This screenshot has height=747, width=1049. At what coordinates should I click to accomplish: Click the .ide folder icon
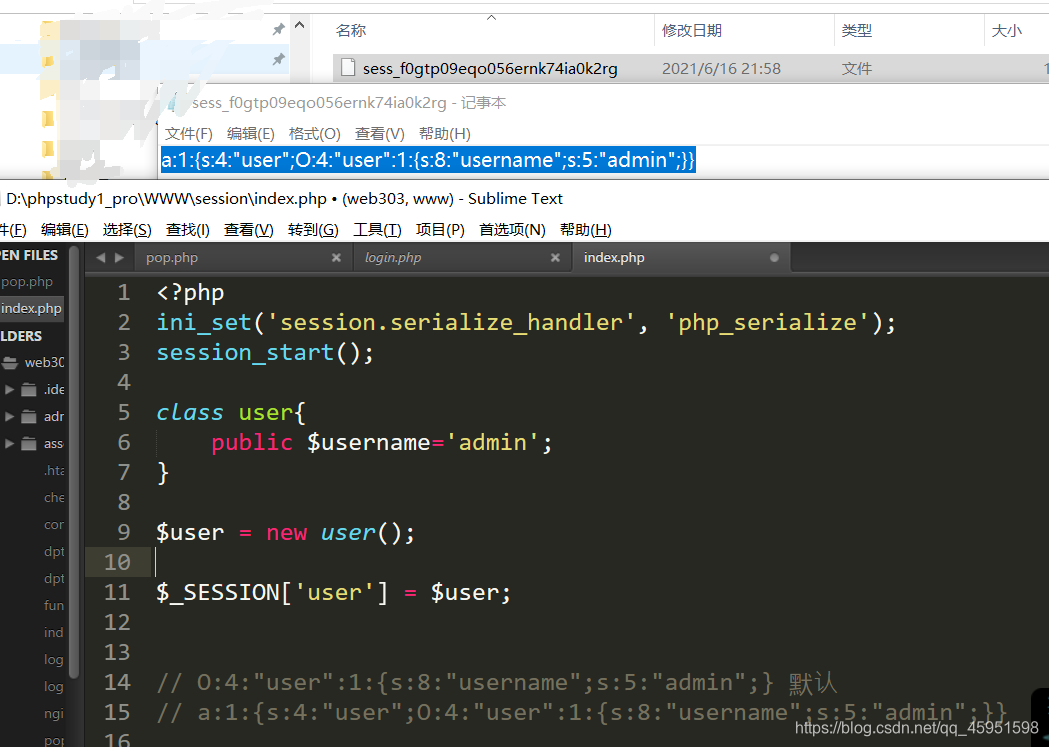pyautogui.click(x=29, y=389)
